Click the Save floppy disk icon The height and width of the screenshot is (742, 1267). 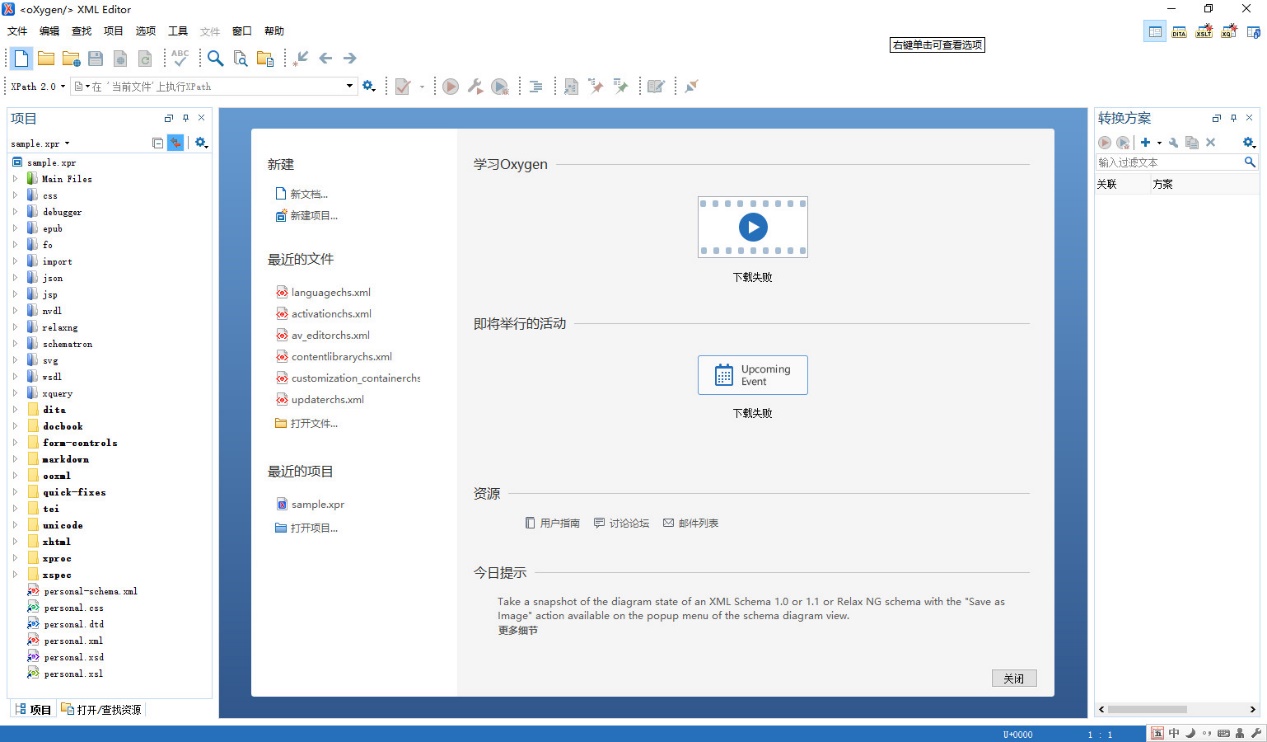point(96,58)
